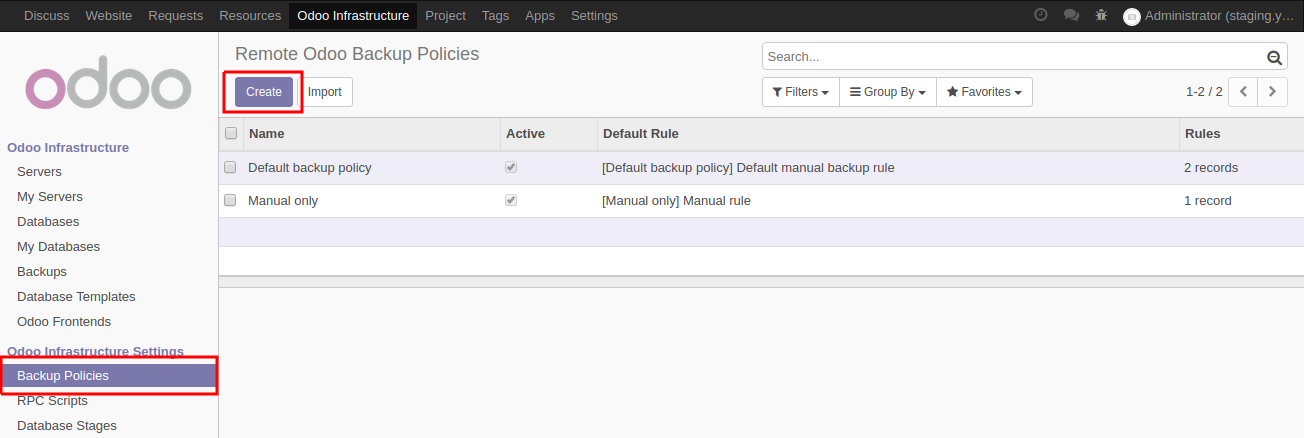Select the Default backup policy row checkbox

tap(230, 167)
